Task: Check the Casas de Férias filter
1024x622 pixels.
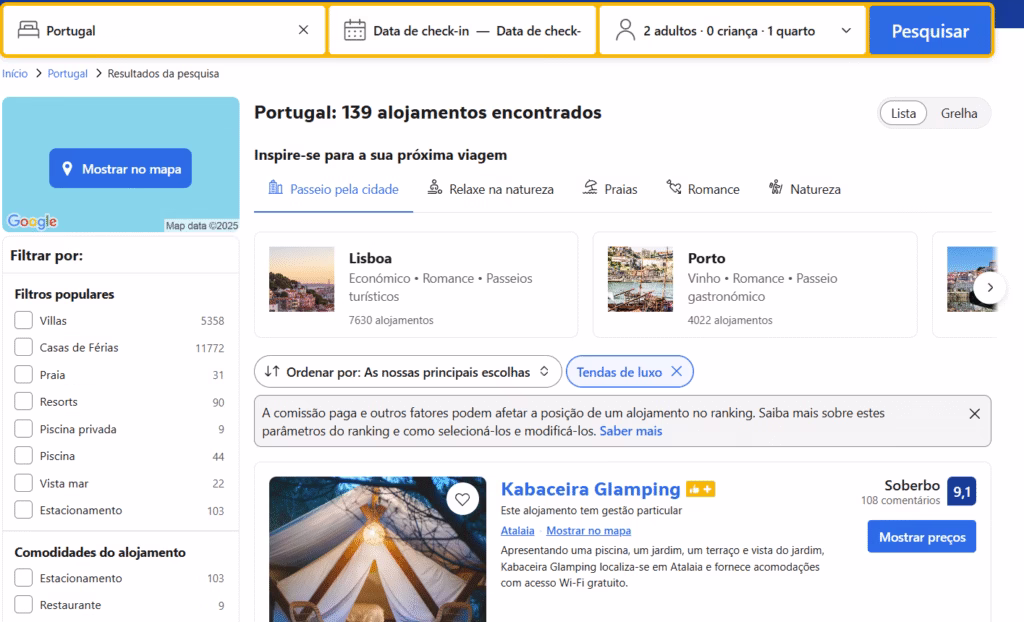Action: coord(24,347)
